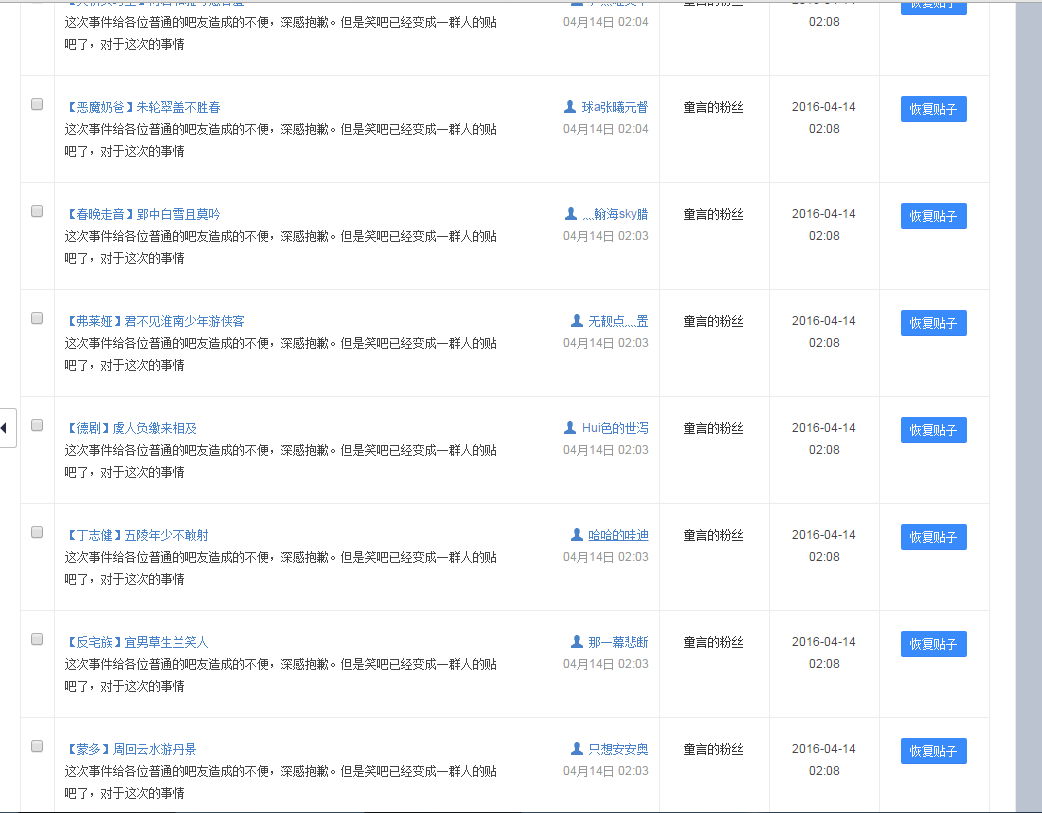Open post title 【弗莱娅】君不见淮南少年游侠客
Viewport: 1042px width, 813px height.
(155, 321)
